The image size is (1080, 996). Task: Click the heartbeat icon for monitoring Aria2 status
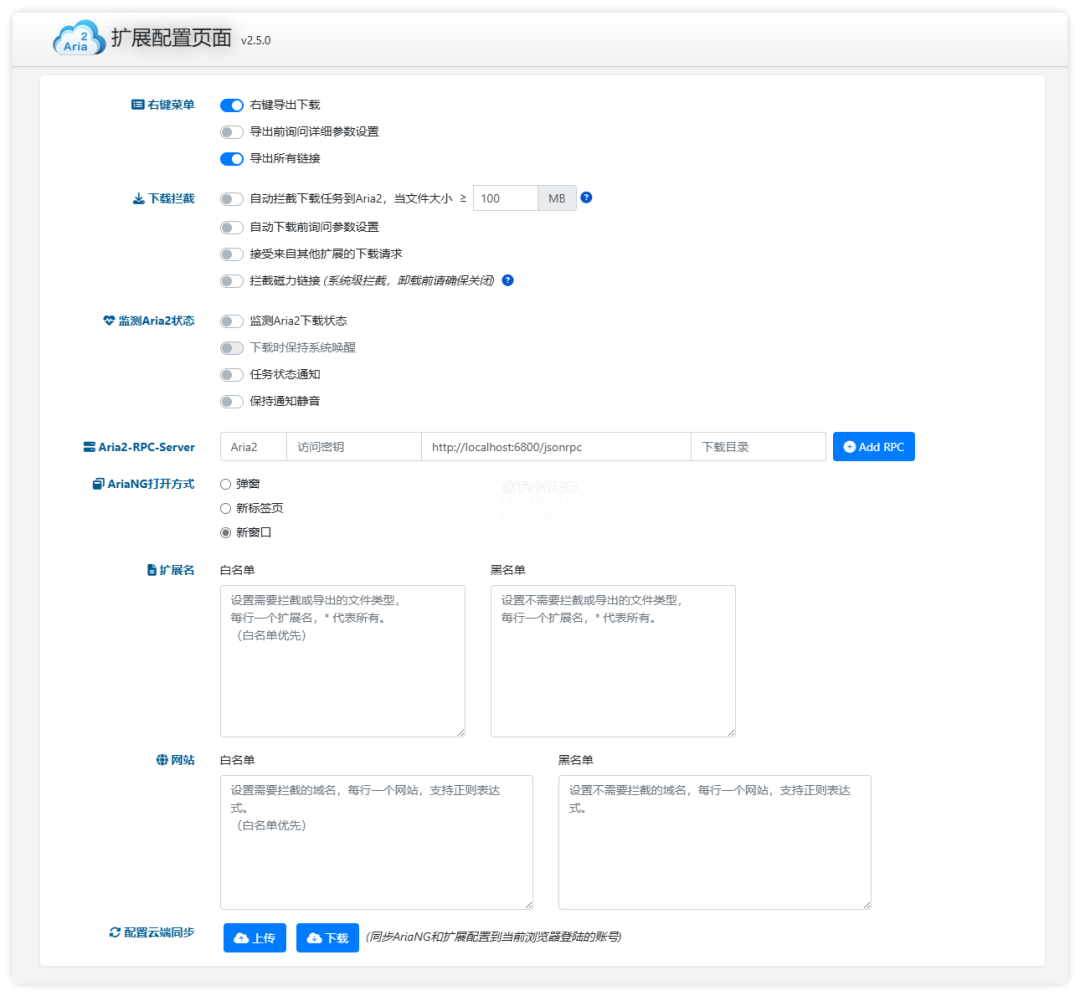(109, 320)
